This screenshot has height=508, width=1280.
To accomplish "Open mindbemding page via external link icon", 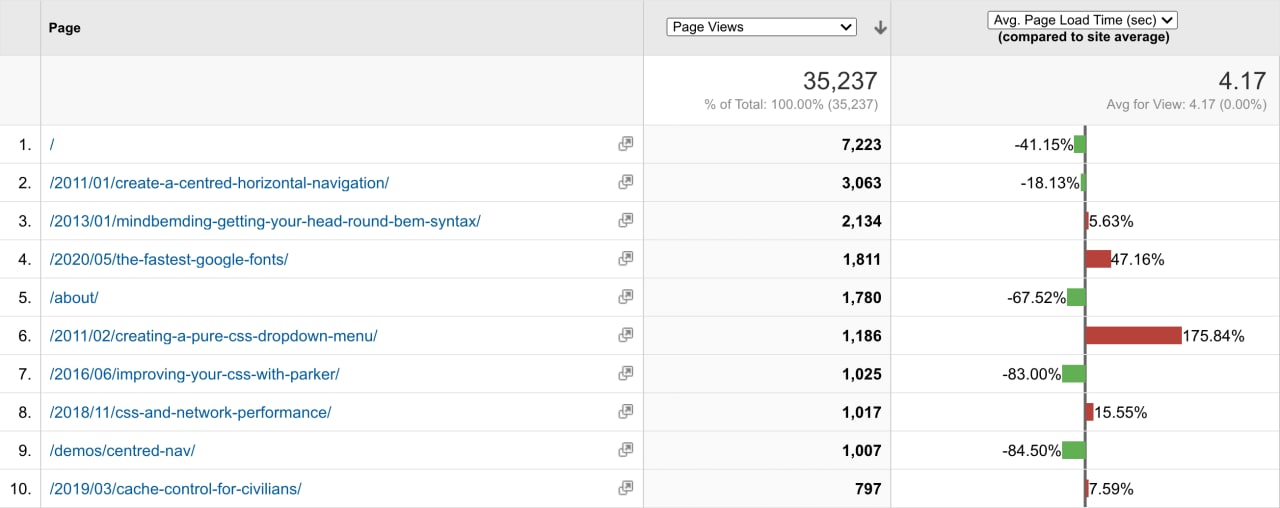I will click(x=625, y=220).
